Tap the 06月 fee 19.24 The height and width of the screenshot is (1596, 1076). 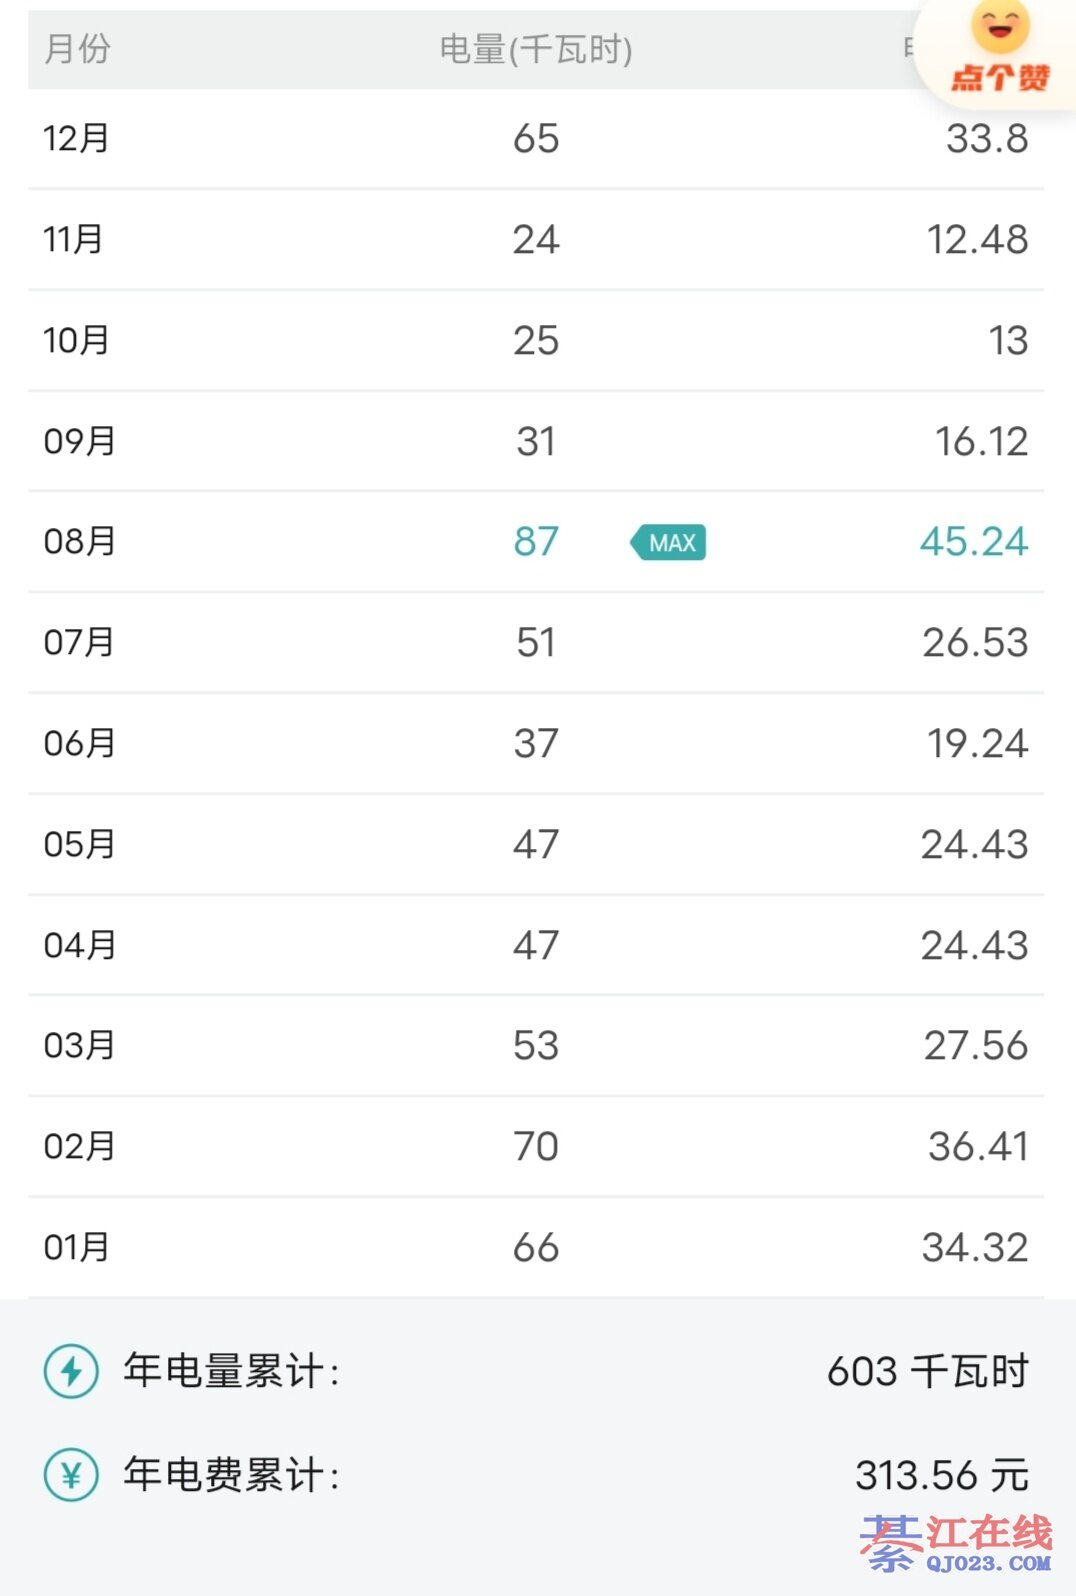[x=977, y=744]
